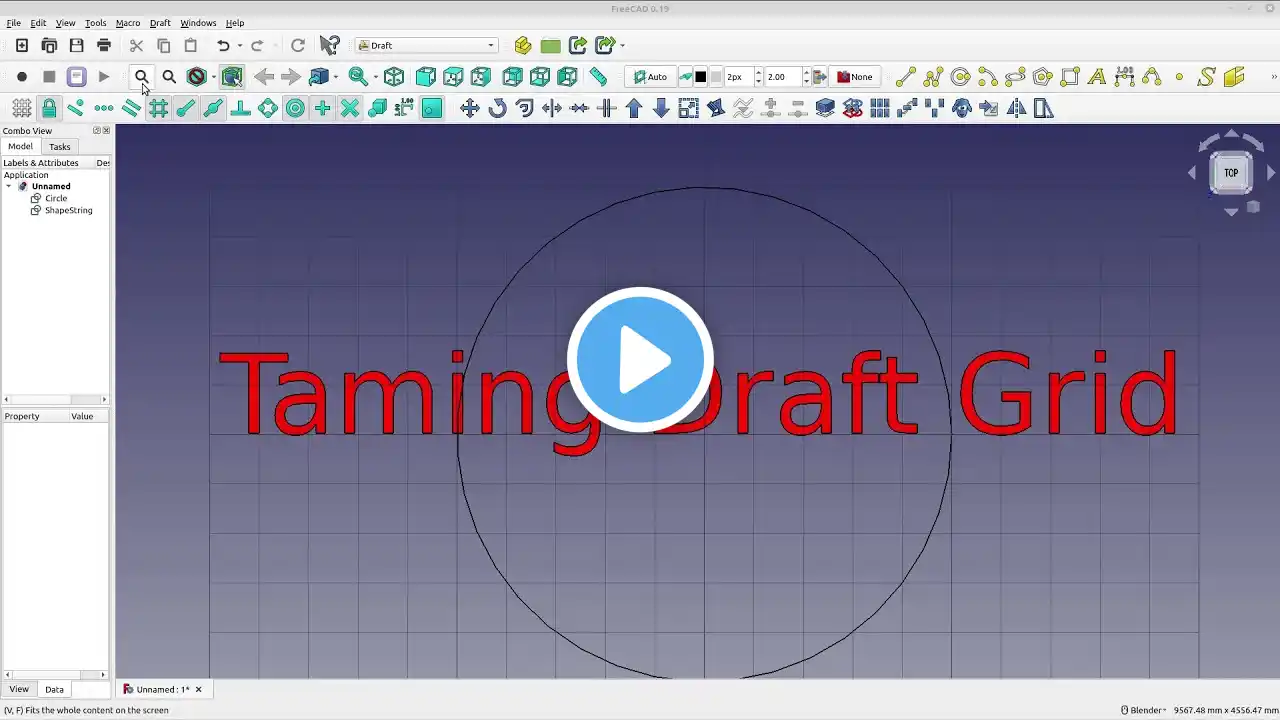Select the Draft Circle tool

(x=961, y=76)
